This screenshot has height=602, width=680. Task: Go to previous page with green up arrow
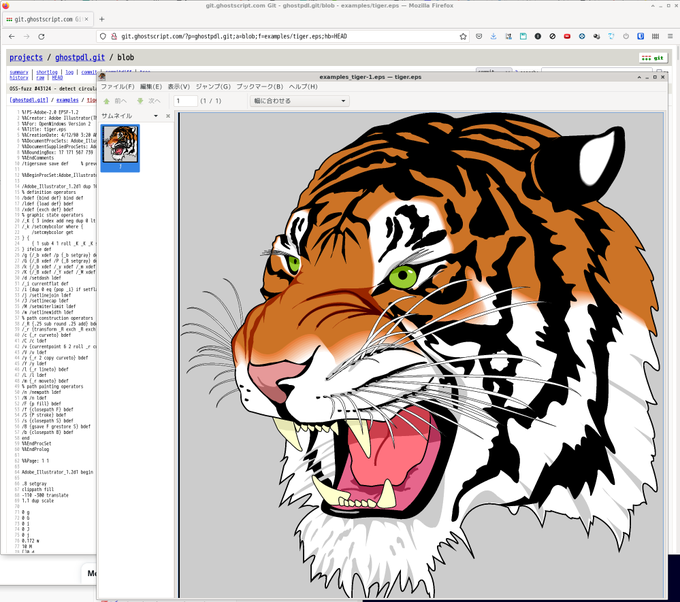(115, 101)
